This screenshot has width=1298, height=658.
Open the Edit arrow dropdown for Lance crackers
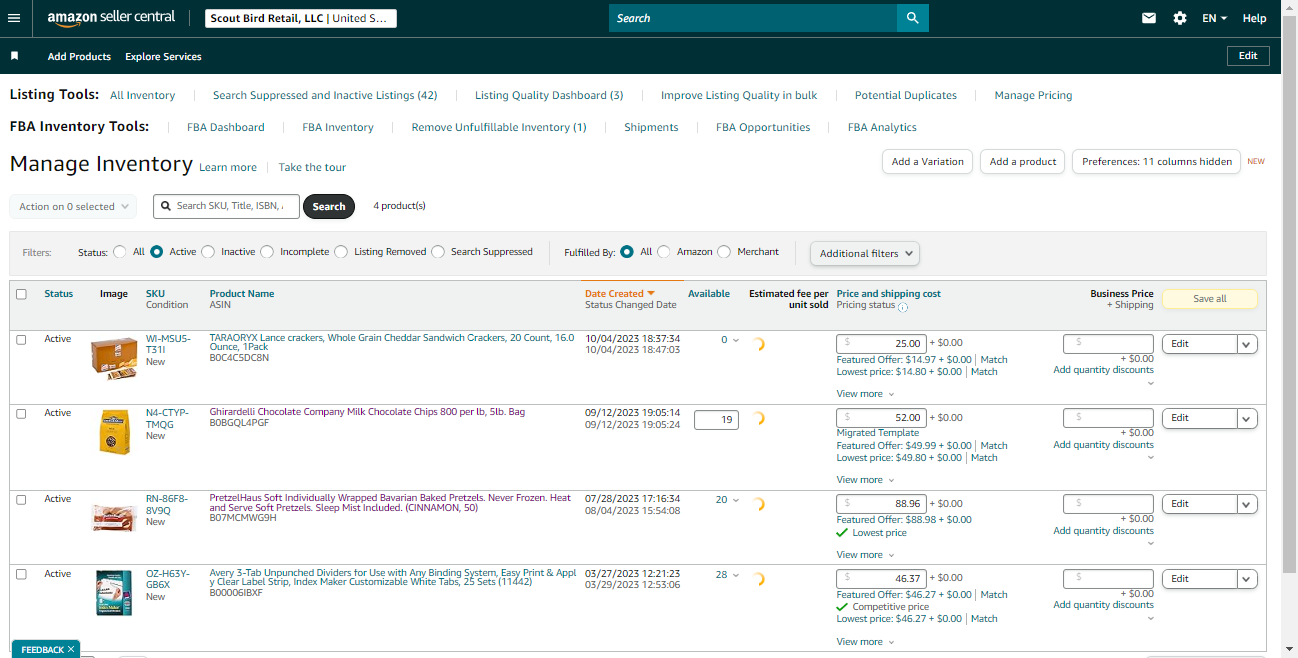[x=1247, y=344]
